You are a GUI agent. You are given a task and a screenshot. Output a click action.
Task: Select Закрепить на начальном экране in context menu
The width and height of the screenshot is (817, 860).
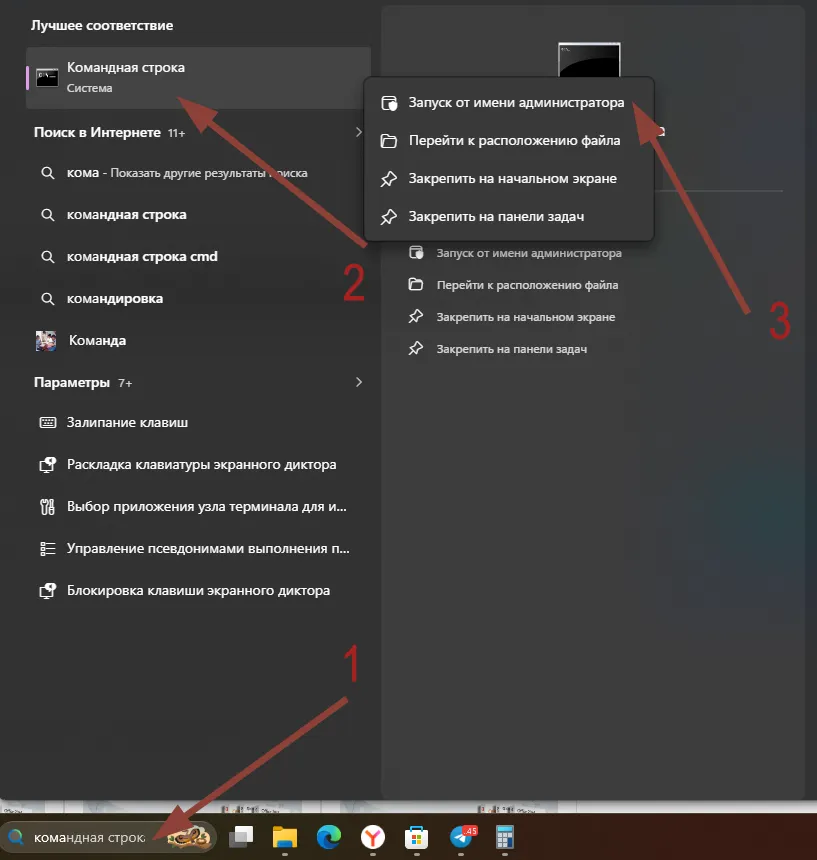(x=512, y=179)
